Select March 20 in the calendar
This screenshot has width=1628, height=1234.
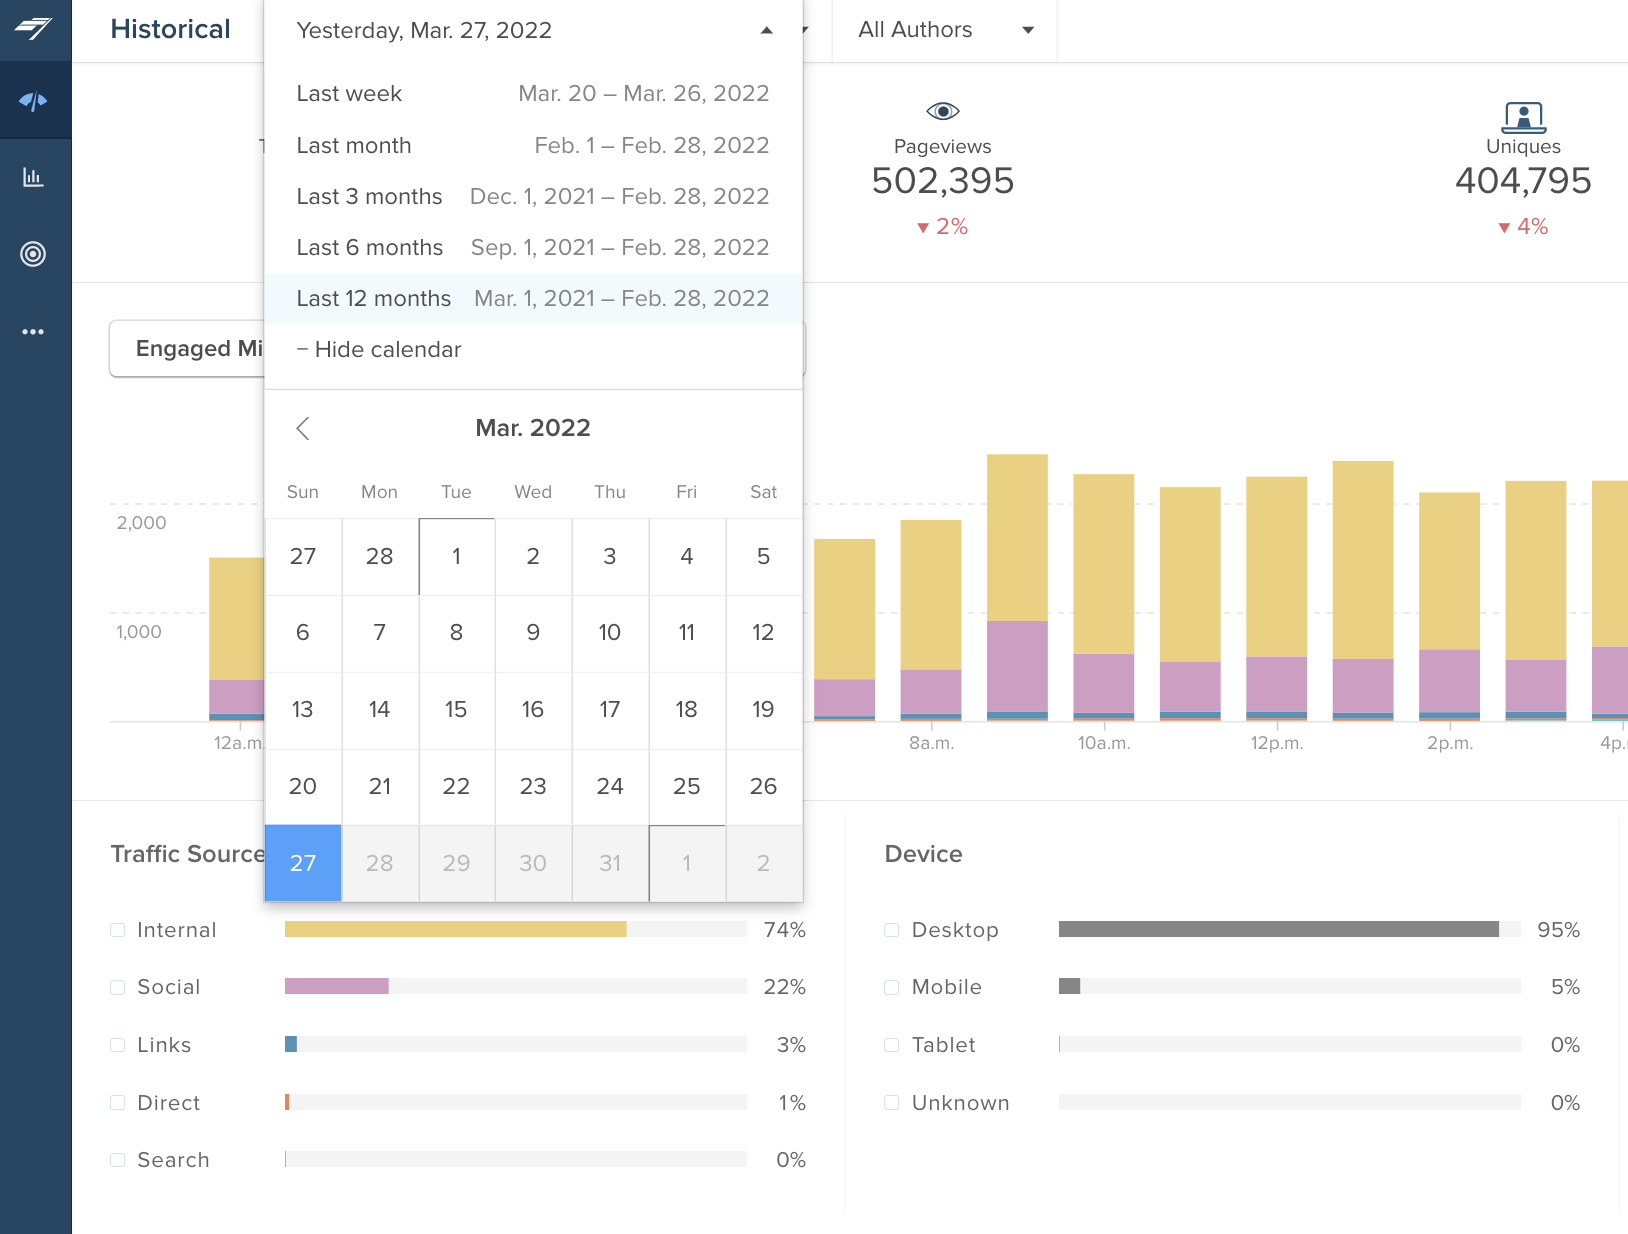pos(303,787)
